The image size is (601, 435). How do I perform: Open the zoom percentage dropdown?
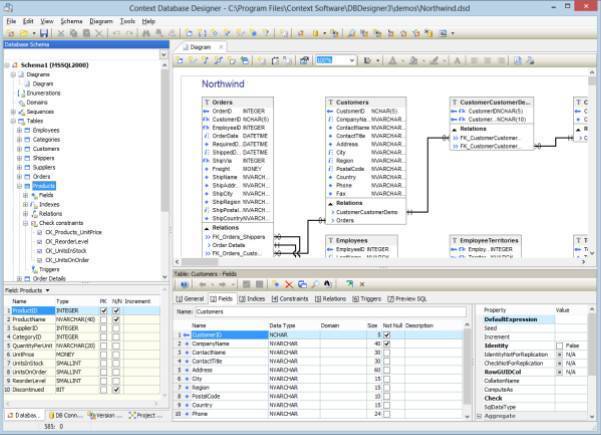click(x=352, y=60)
